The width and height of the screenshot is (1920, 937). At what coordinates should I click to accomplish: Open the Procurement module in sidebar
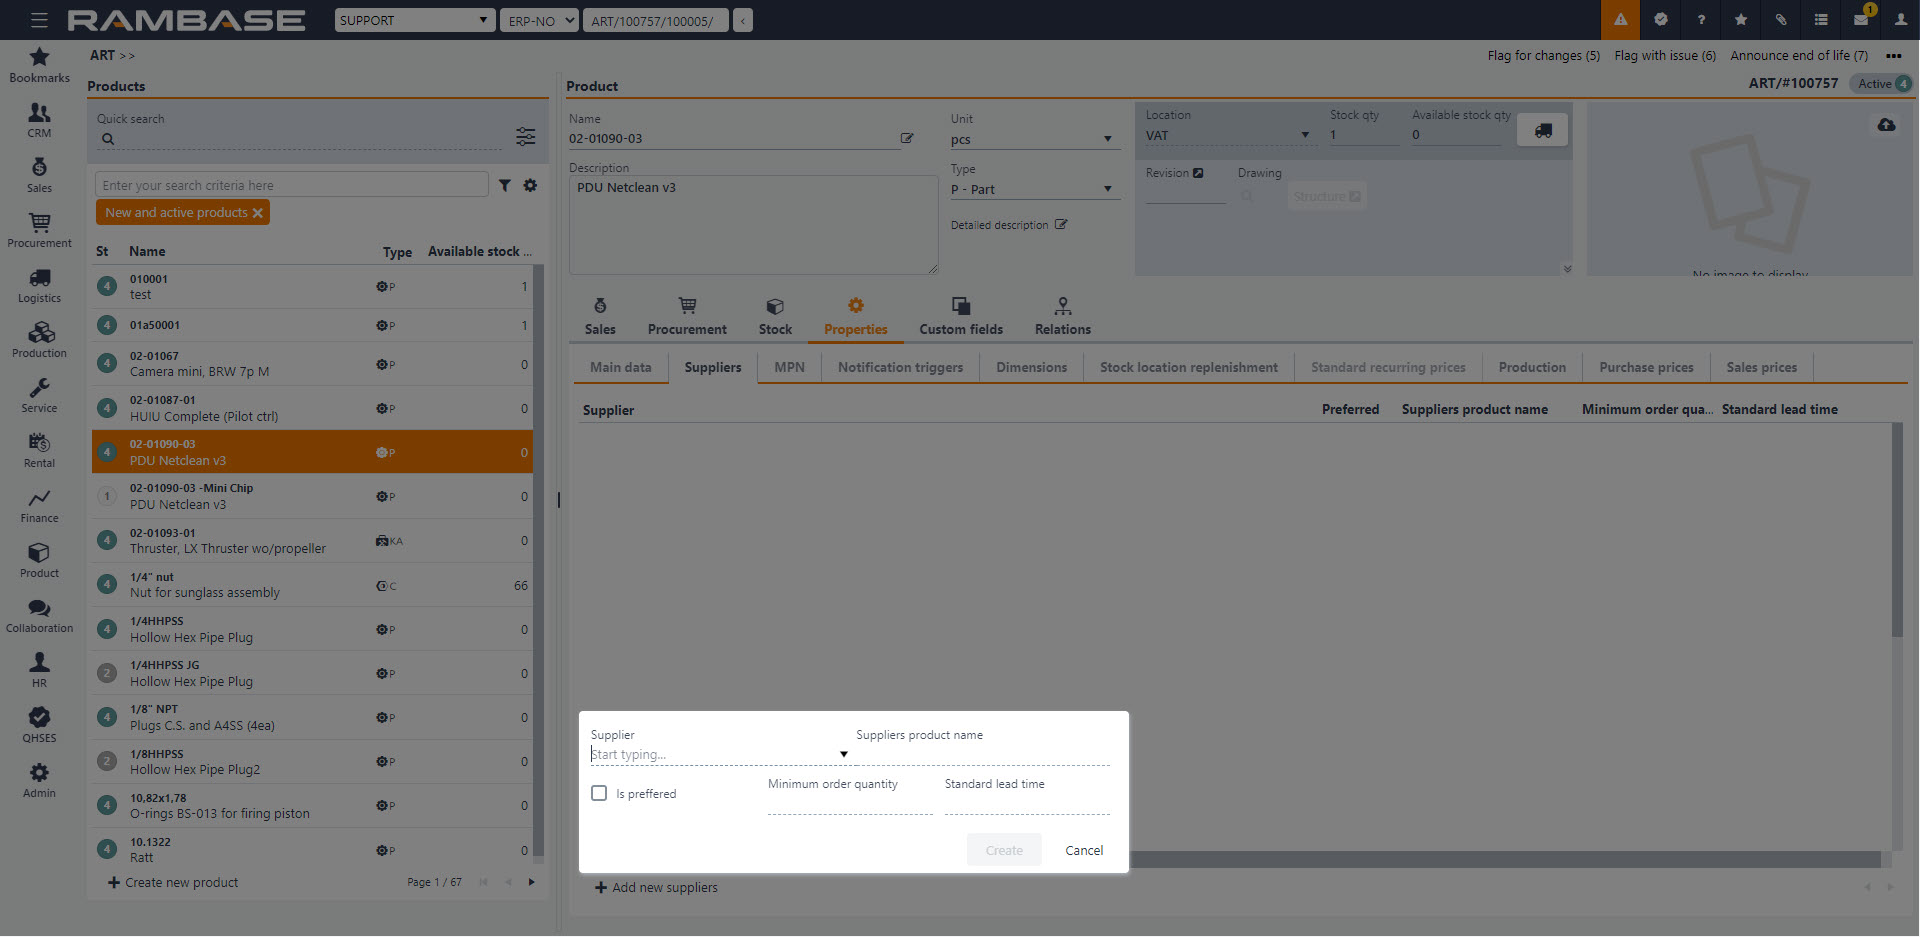pos(39,230)
